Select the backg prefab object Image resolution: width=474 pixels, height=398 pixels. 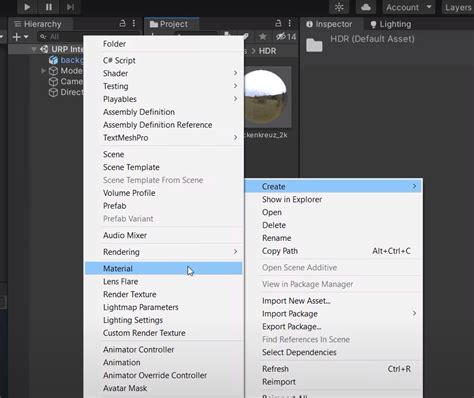tap(66, 60)
